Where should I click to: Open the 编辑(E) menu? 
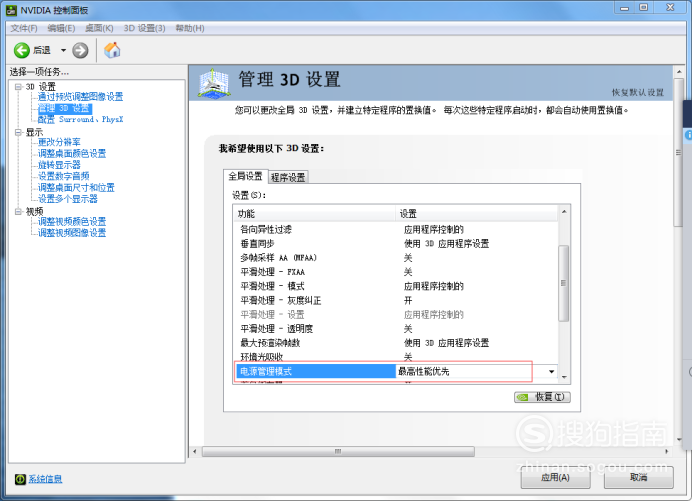61,28
